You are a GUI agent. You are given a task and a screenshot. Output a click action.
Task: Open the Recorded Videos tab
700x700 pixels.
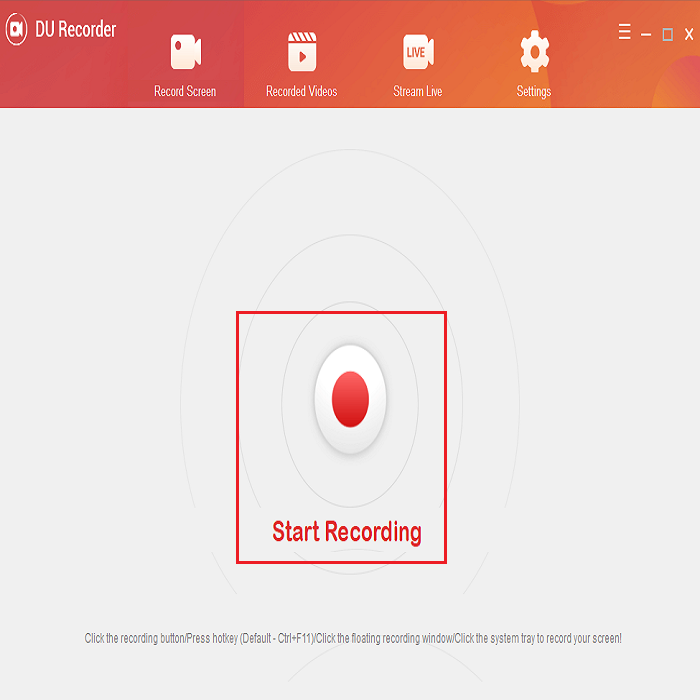coord(302,64)
